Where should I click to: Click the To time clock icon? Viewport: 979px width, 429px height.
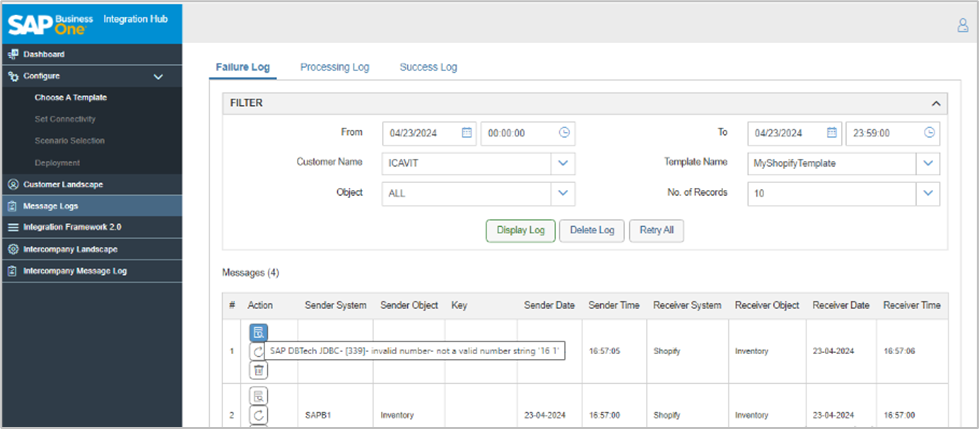(x=929, y=132)
